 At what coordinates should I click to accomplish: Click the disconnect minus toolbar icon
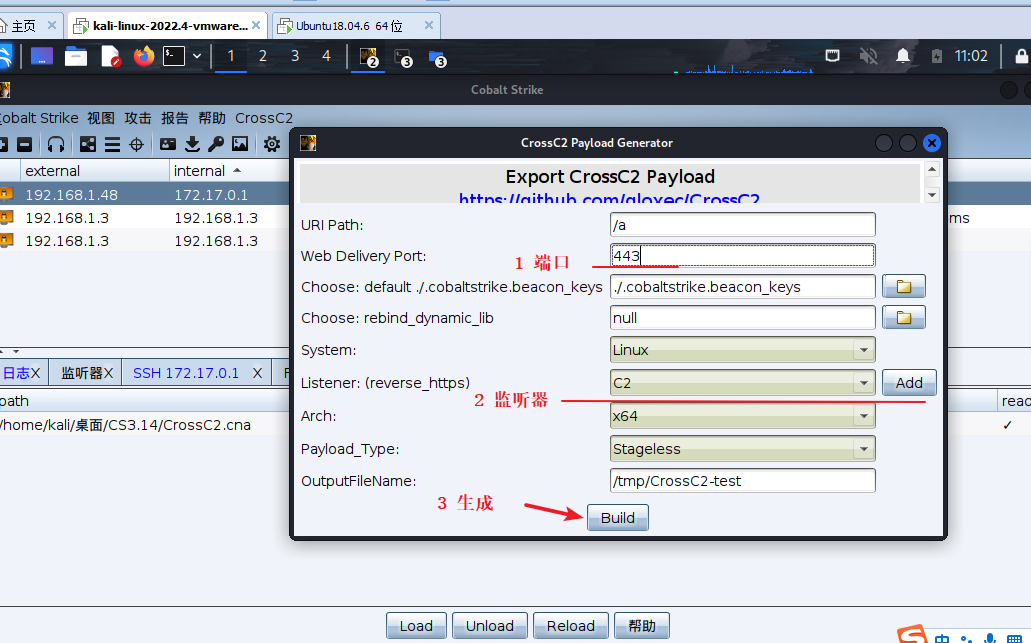[24, 144]
